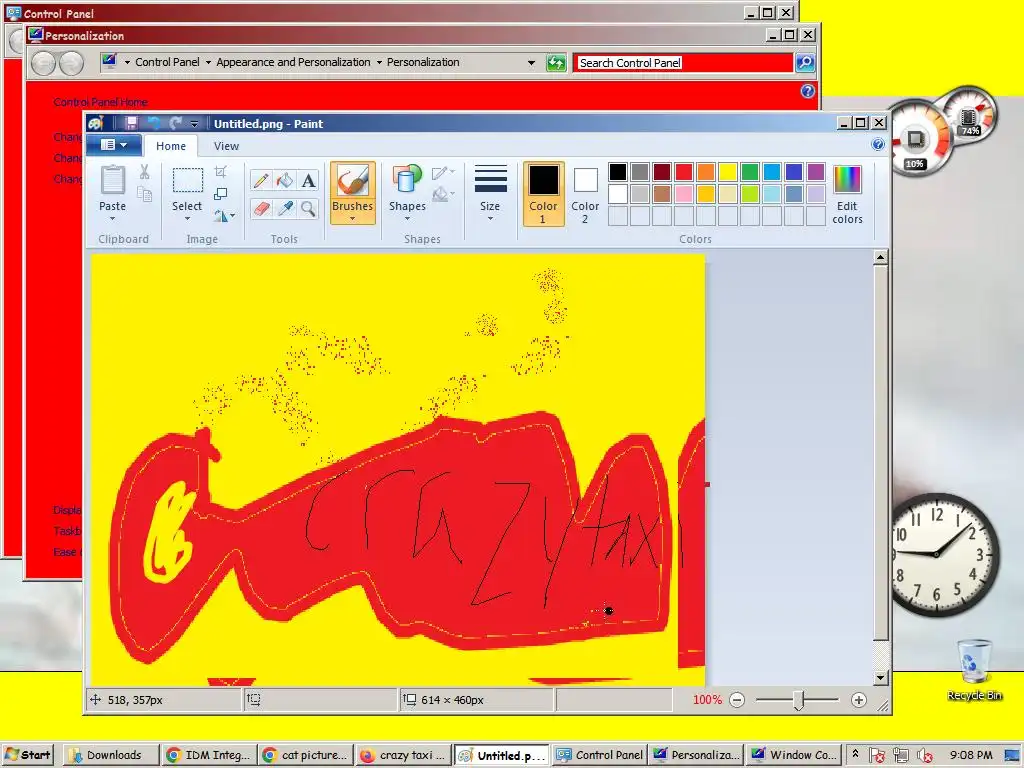Open the Customize Quick Access Toolbar arrow
Image resolution: width=1024 pixels, height=768 pixels.
[194, 123]
